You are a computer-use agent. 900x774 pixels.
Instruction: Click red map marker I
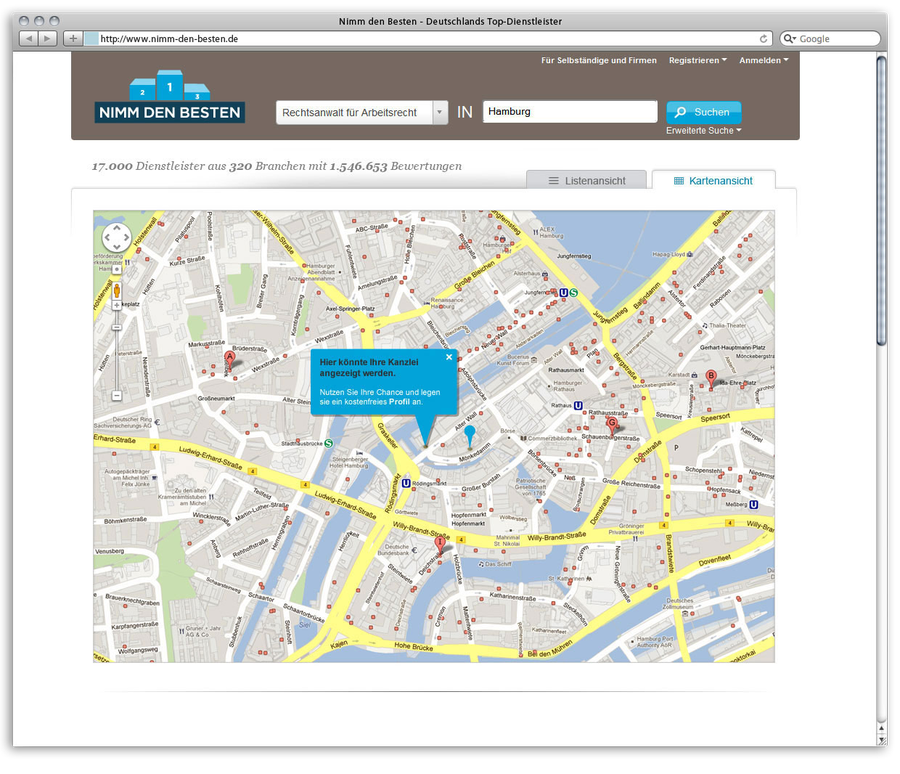point(440,545)
